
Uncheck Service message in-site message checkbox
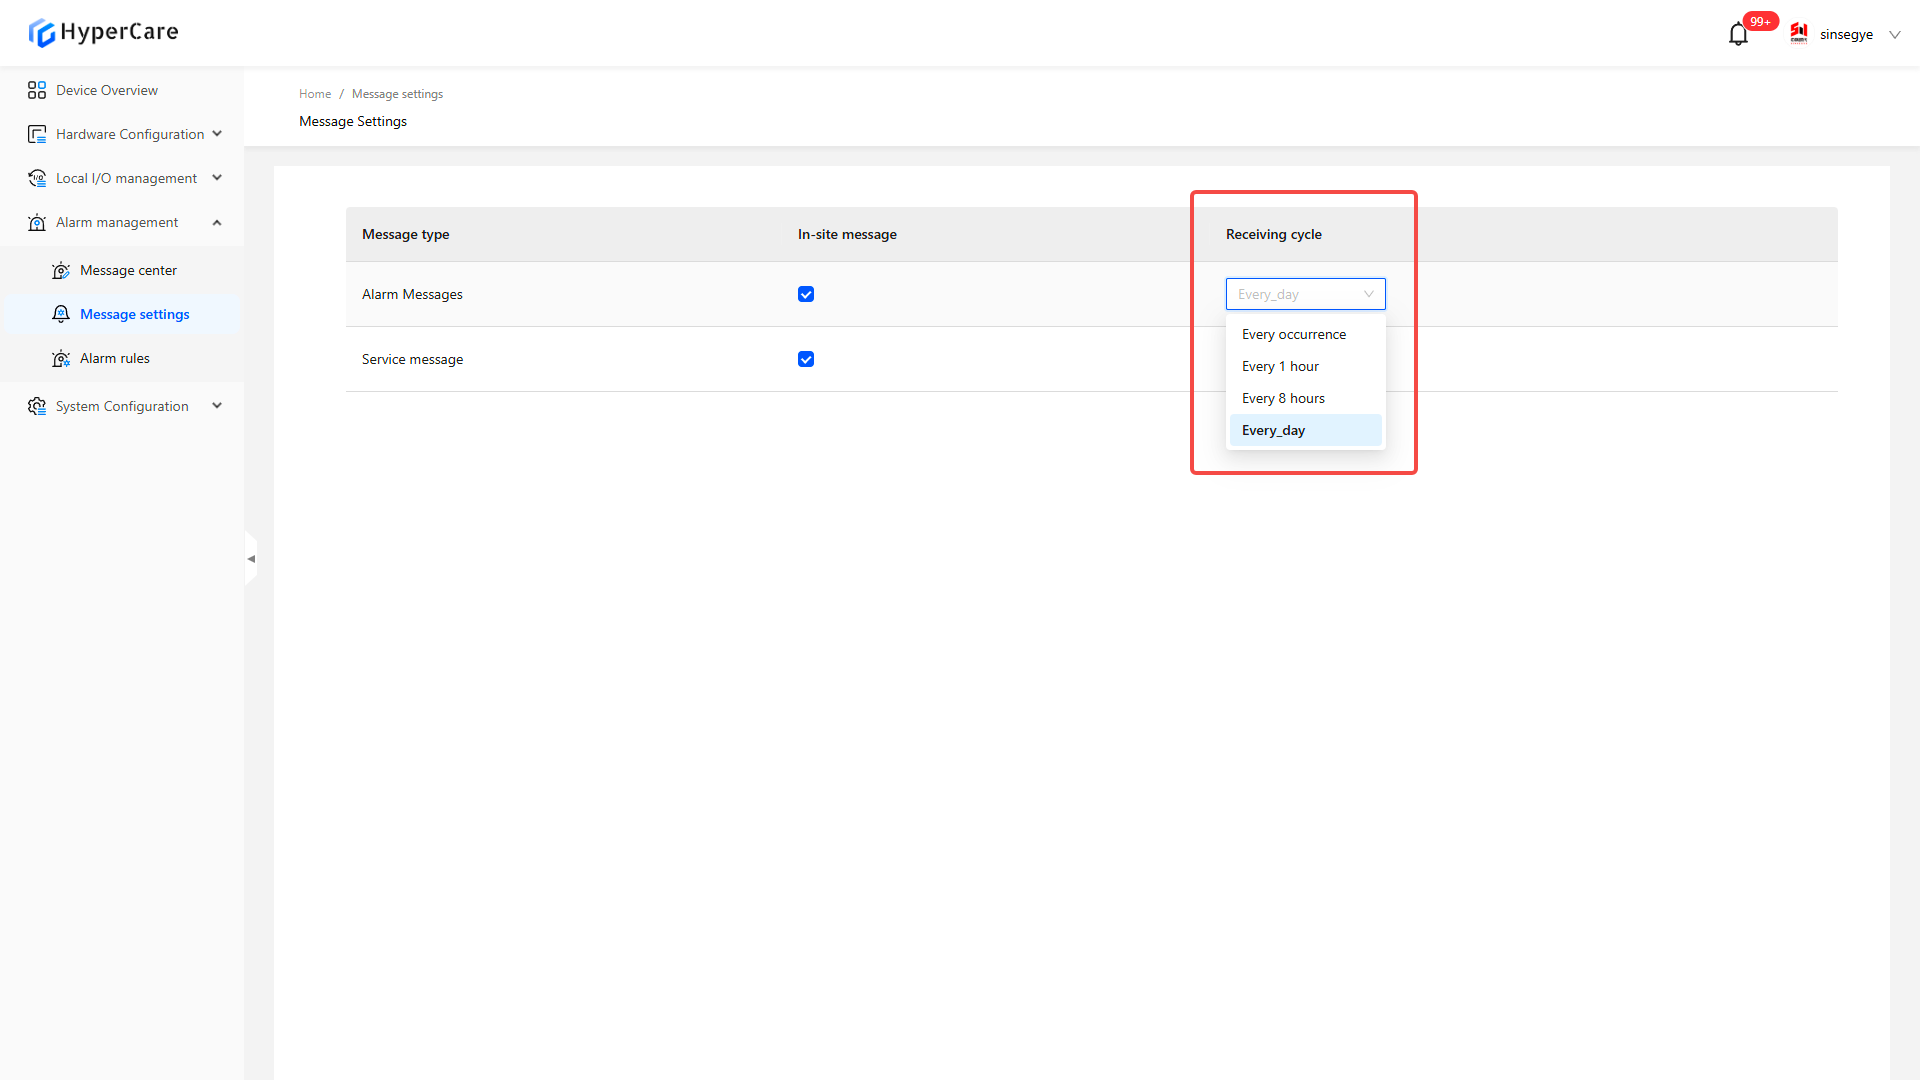tap(806, 359)
